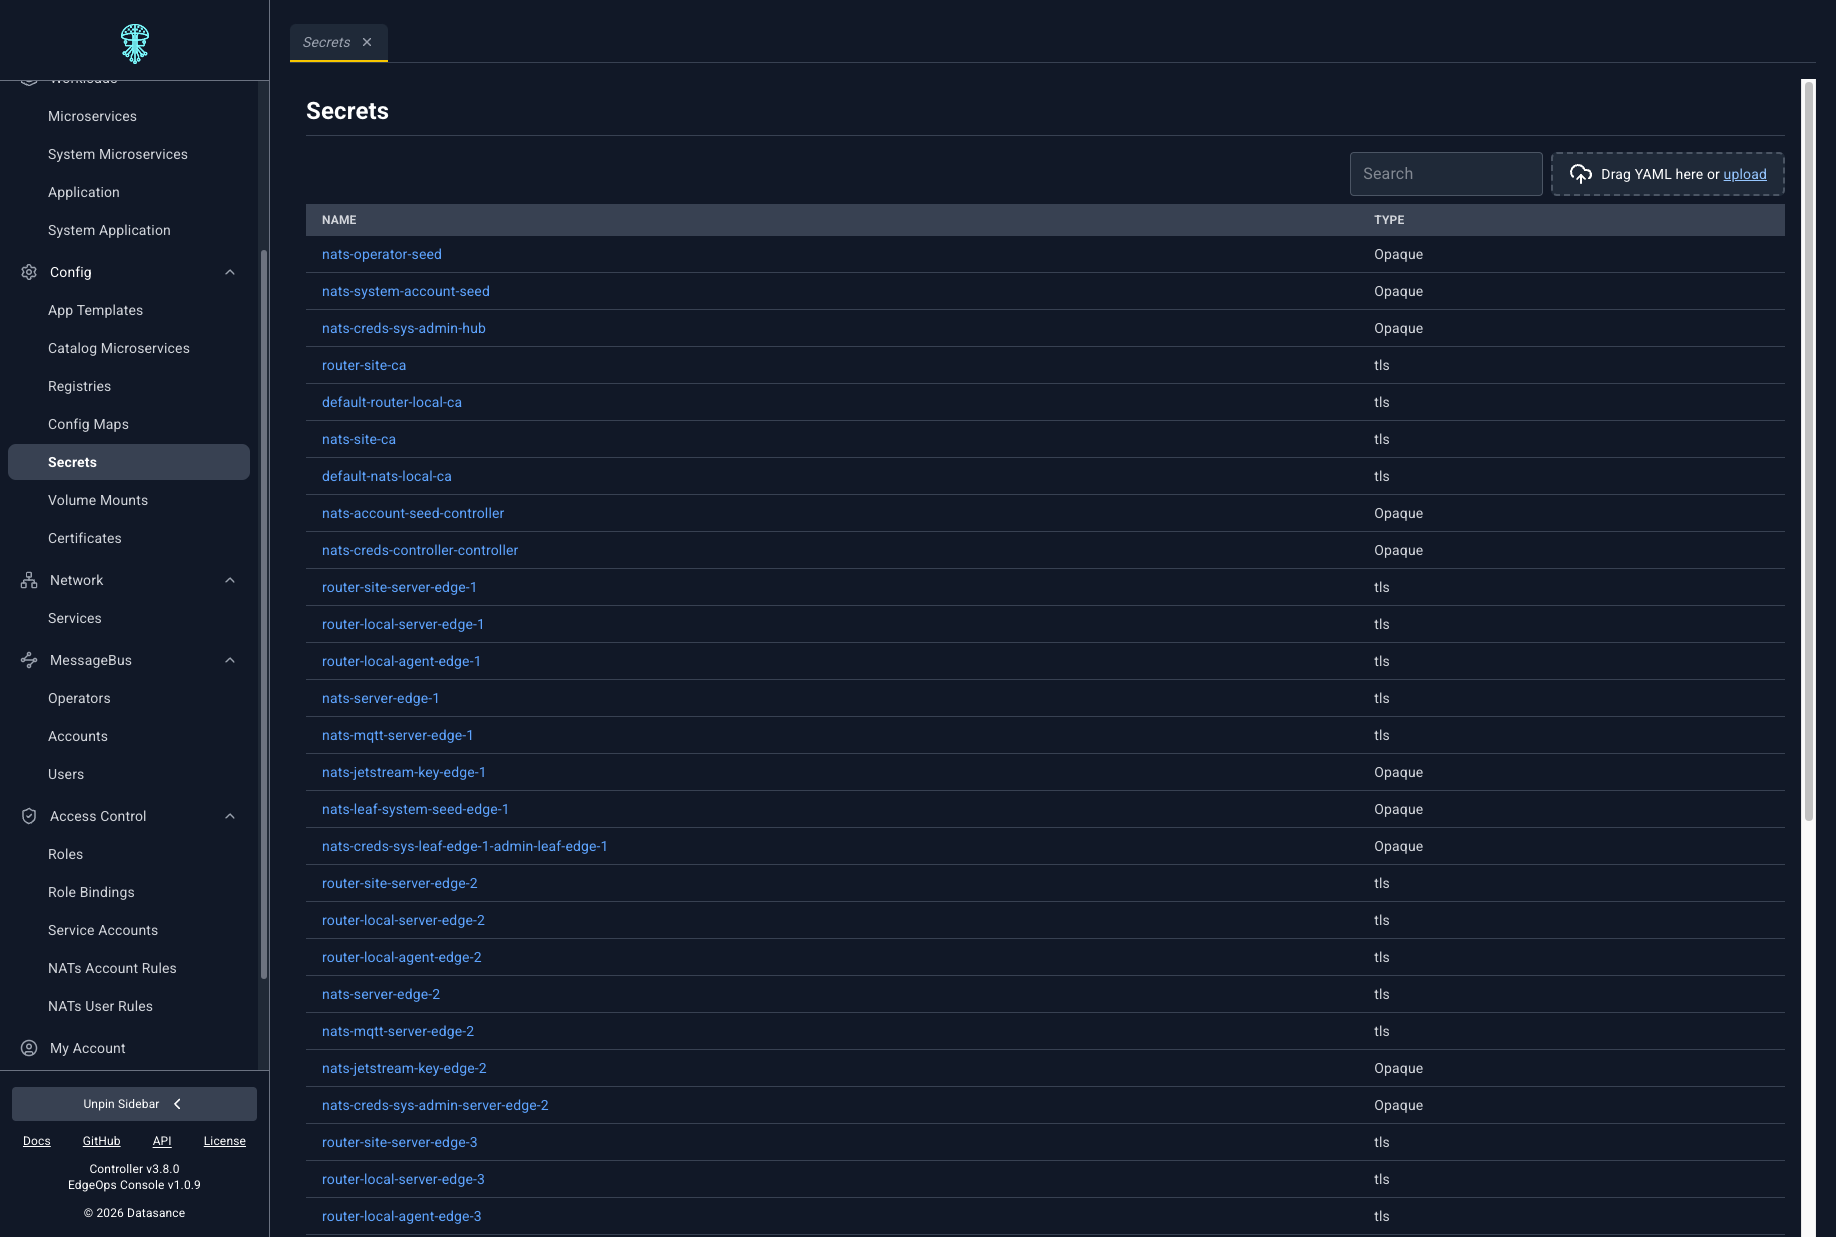Collapse the Config section chevron
Image resolution: width=1836 pixels, height=1237 pixels.
pos(230,272)
